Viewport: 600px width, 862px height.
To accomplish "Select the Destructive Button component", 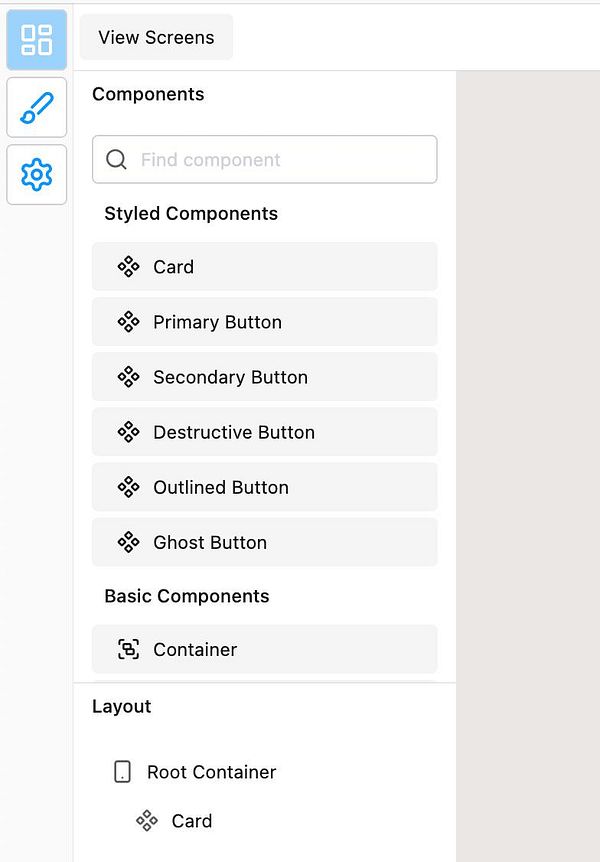I will point(265,432).
